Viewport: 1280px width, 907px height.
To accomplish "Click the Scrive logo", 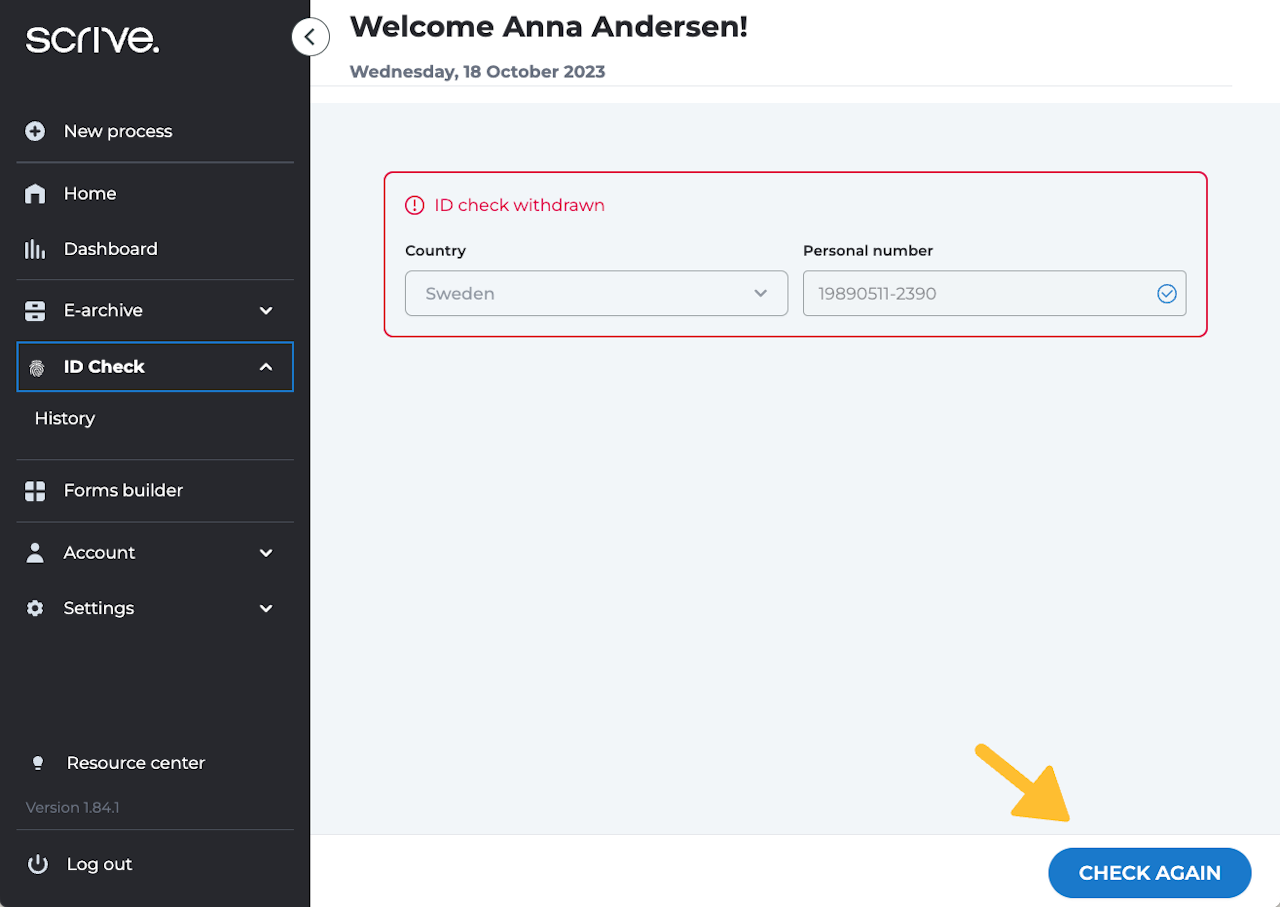I will [92, 39].
